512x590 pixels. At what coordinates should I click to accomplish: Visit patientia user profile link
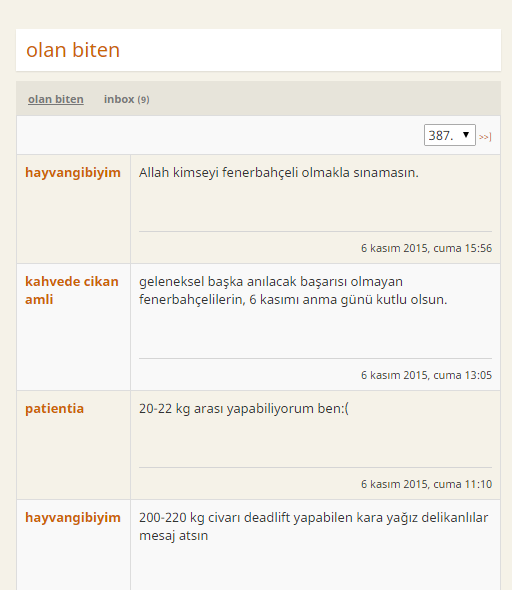coord(55,409)
